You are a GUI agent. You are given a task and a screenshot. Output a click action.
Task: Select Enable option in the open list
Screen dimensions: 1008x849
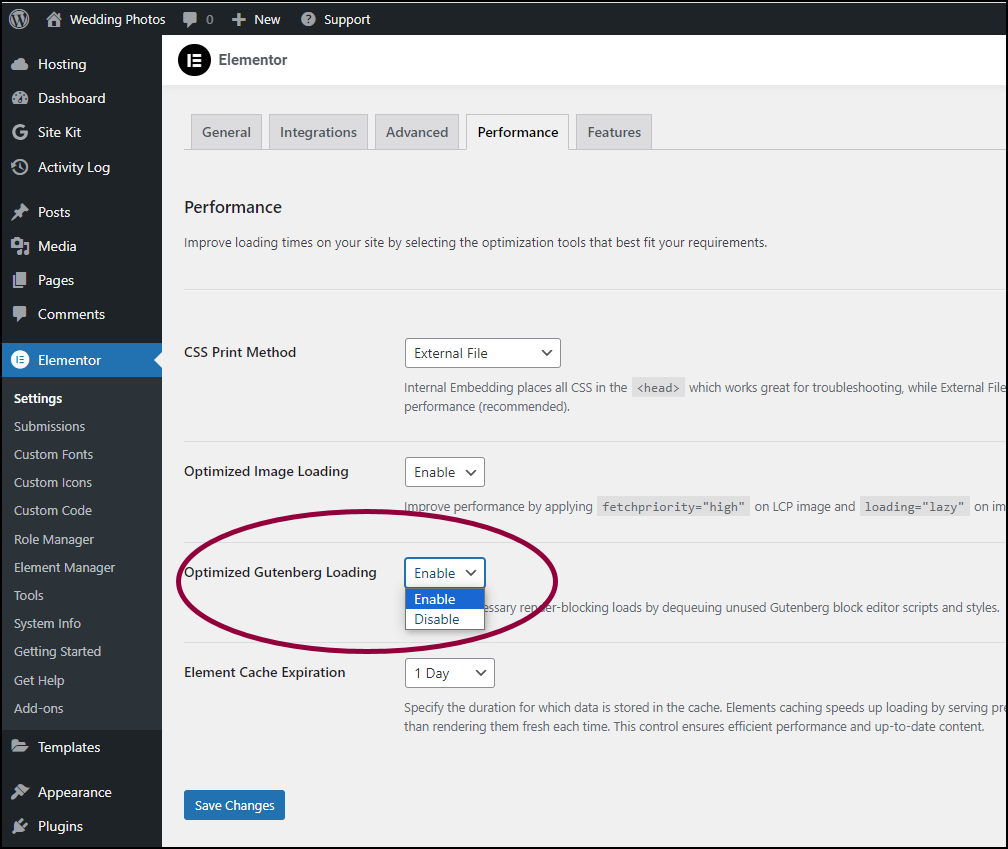tap(445, 599)
